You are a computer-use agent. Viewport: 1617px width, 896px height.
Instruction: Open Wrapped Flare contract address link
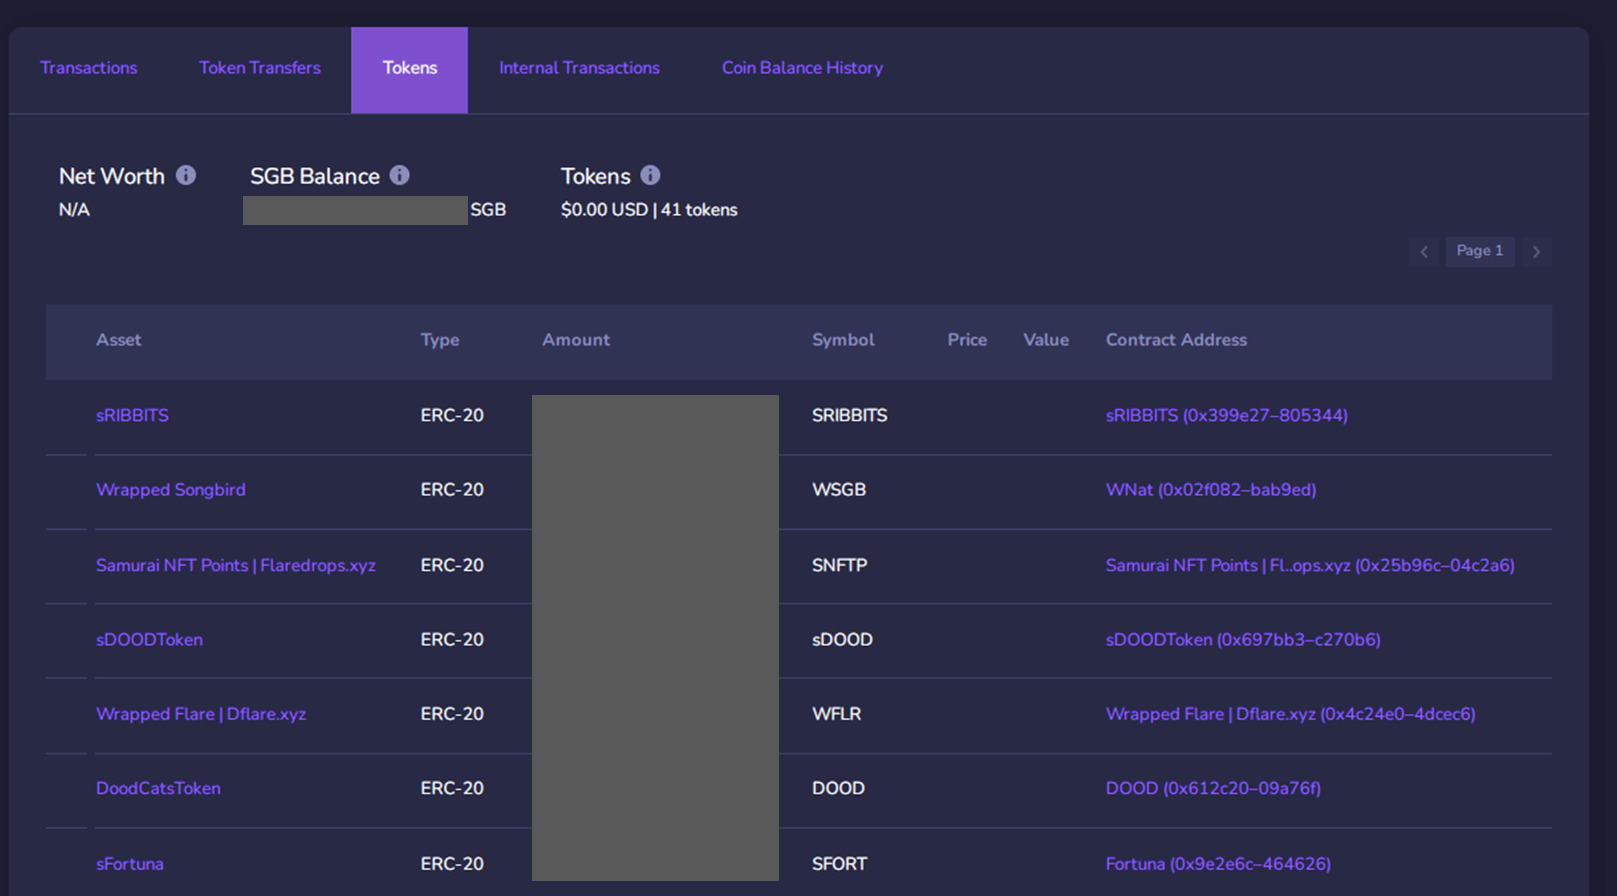1289,714
